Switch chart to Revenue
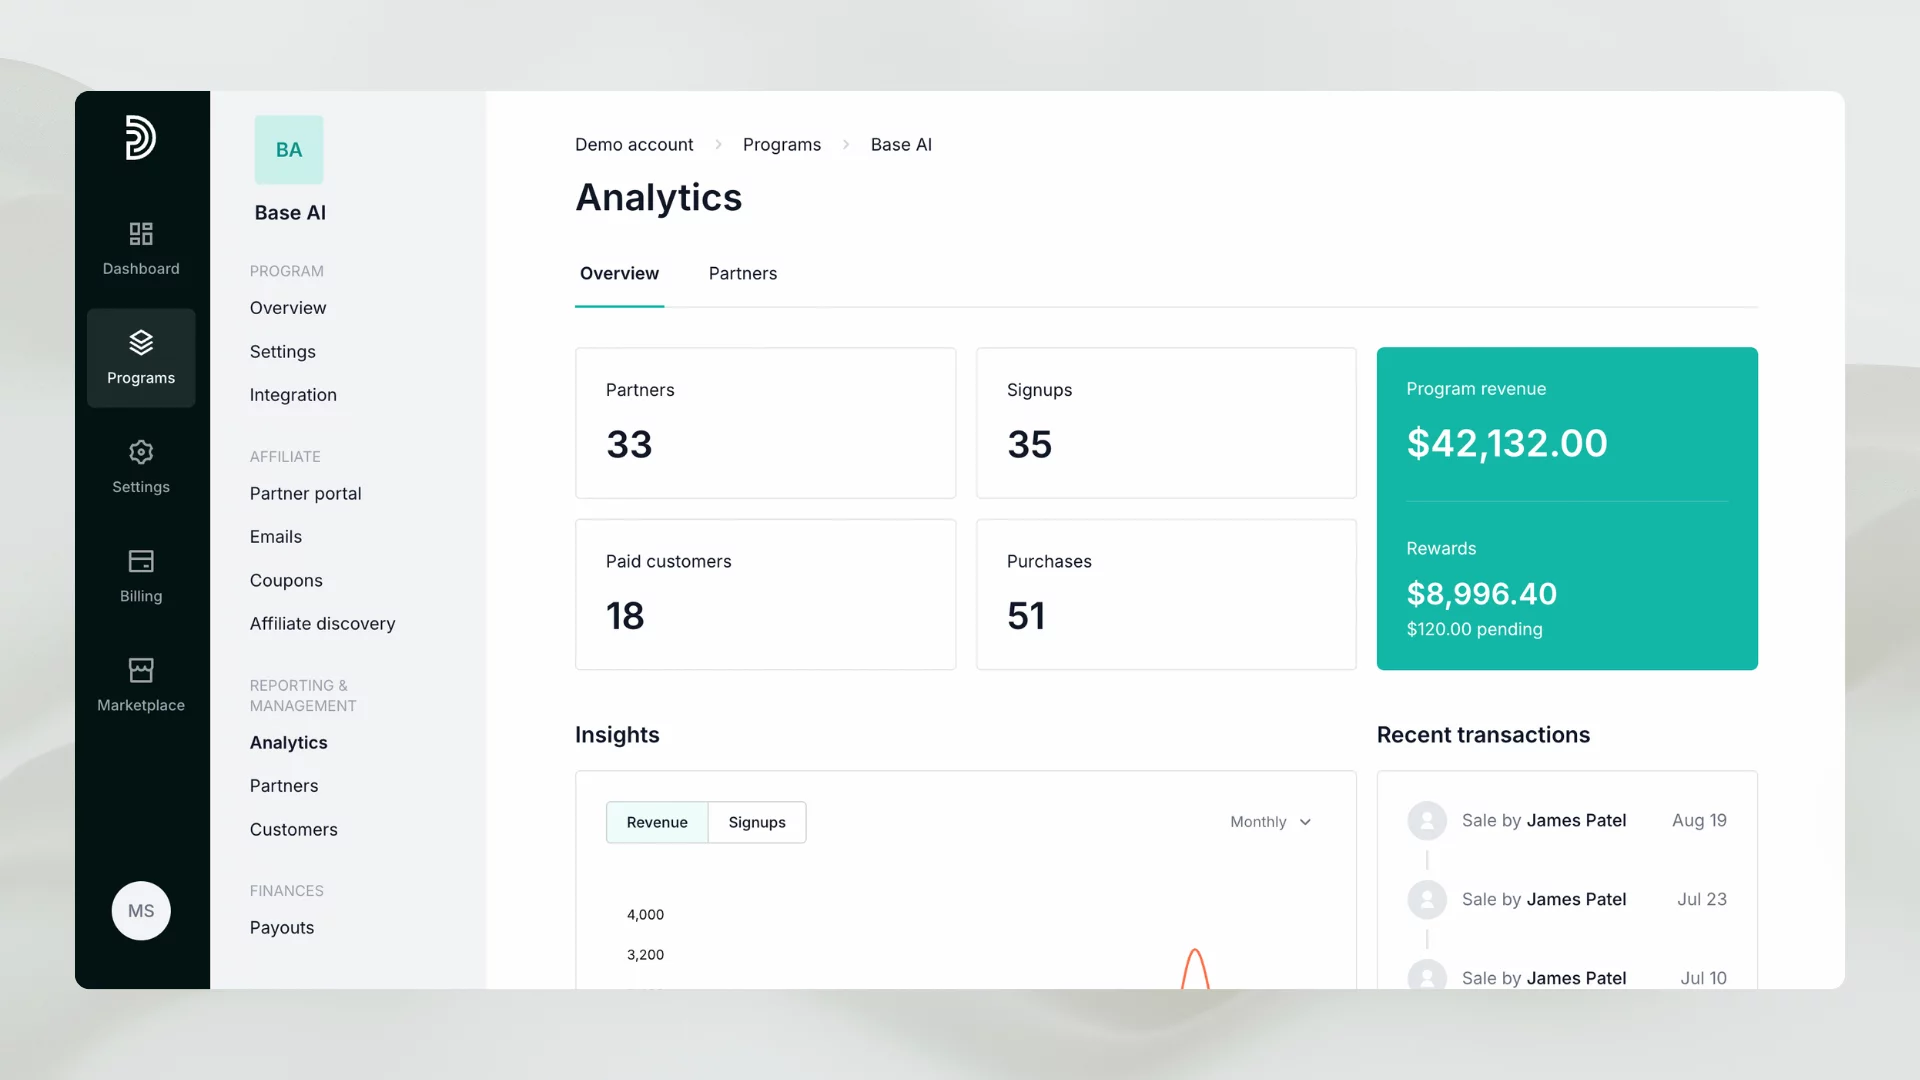 point(657,822)
